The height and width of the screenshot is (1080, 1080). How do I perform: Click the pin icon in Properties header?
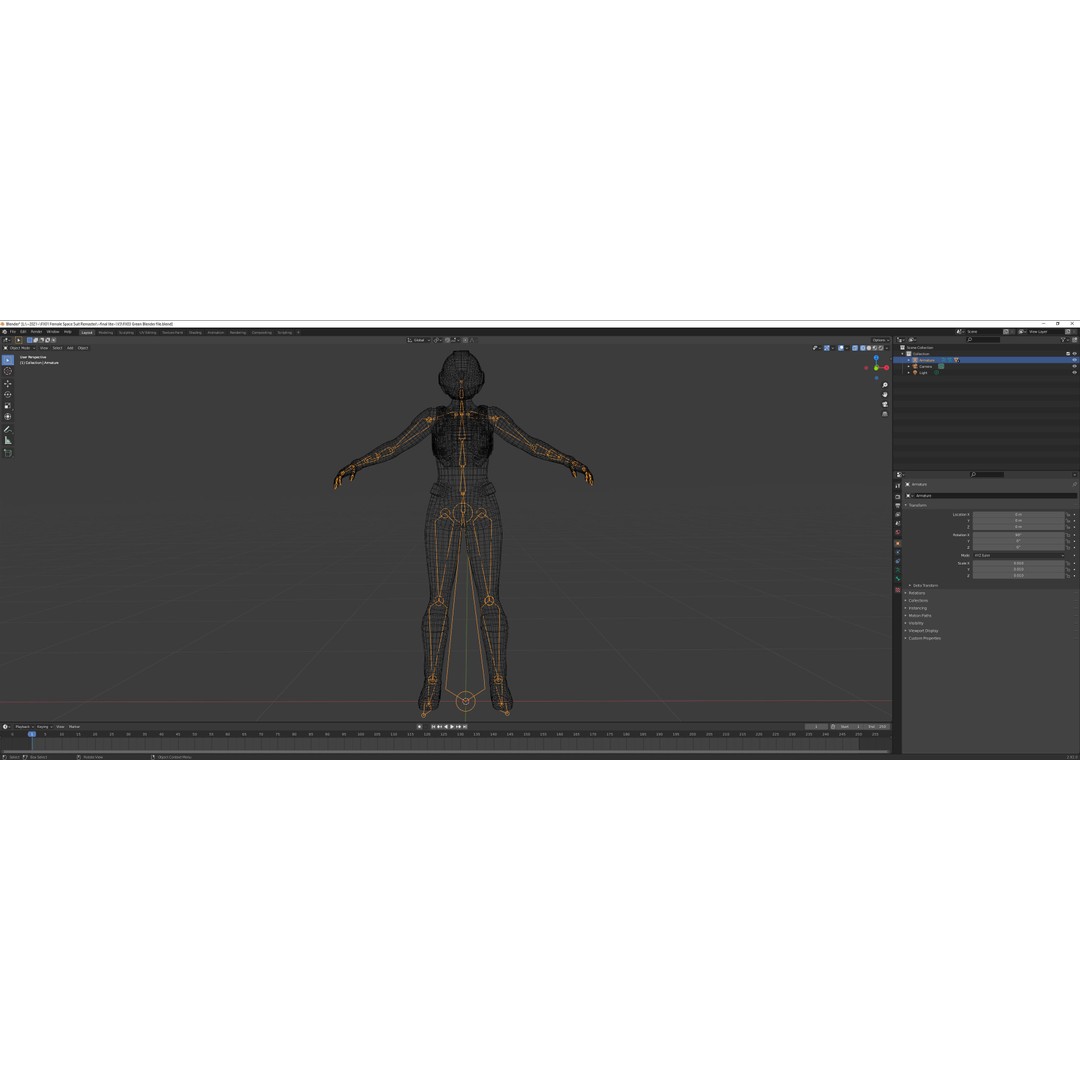[x=1074, y=484]
